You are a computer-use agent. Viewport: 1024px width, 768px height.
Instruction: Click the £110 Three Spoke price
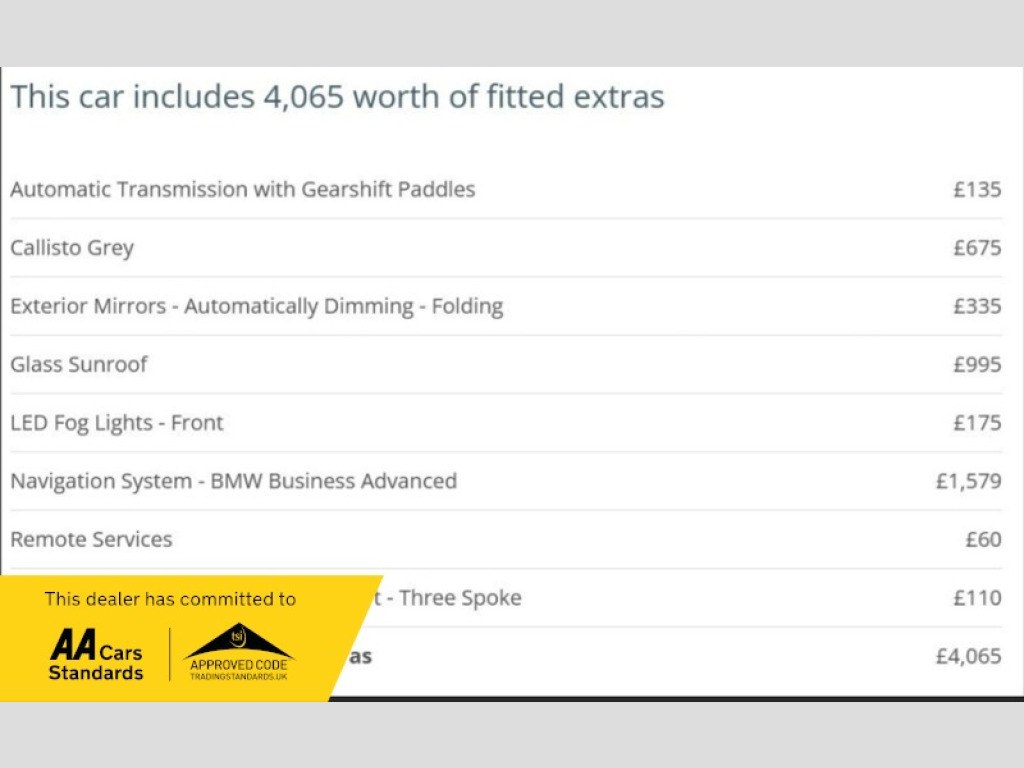point(977,598)
